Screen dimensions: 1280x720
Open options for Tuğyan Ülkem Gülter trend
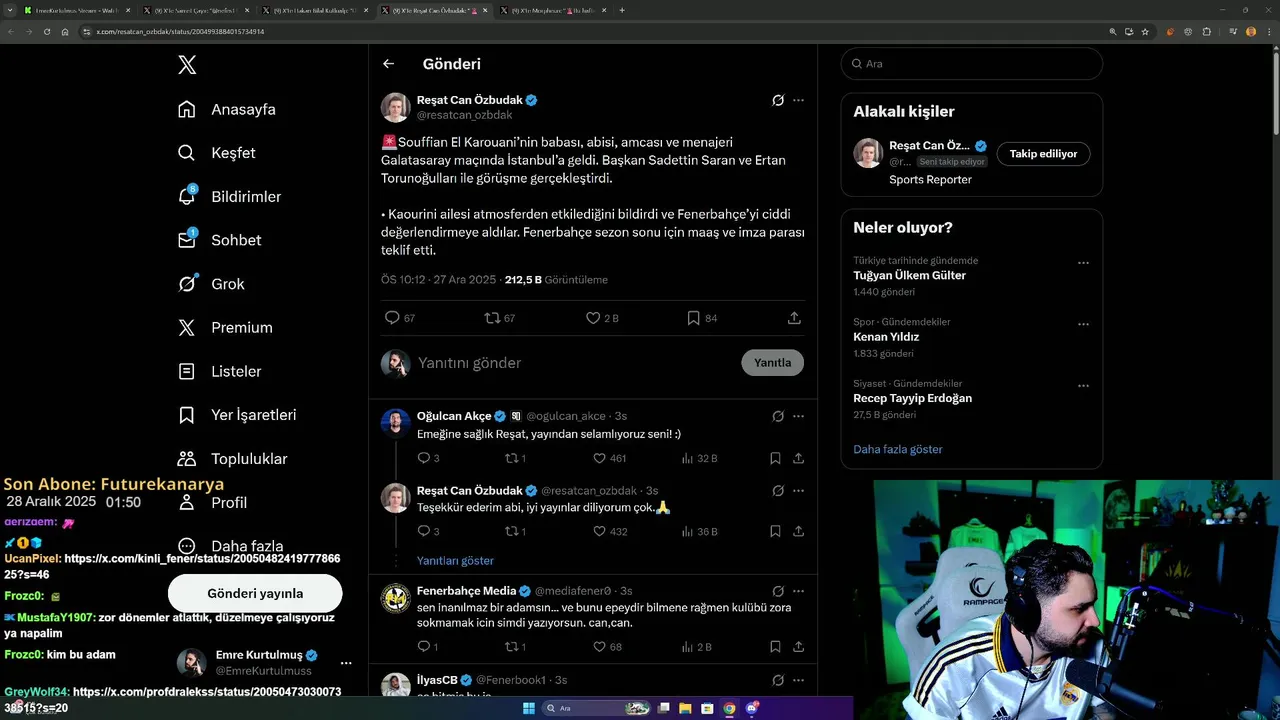pos(1083,263)
